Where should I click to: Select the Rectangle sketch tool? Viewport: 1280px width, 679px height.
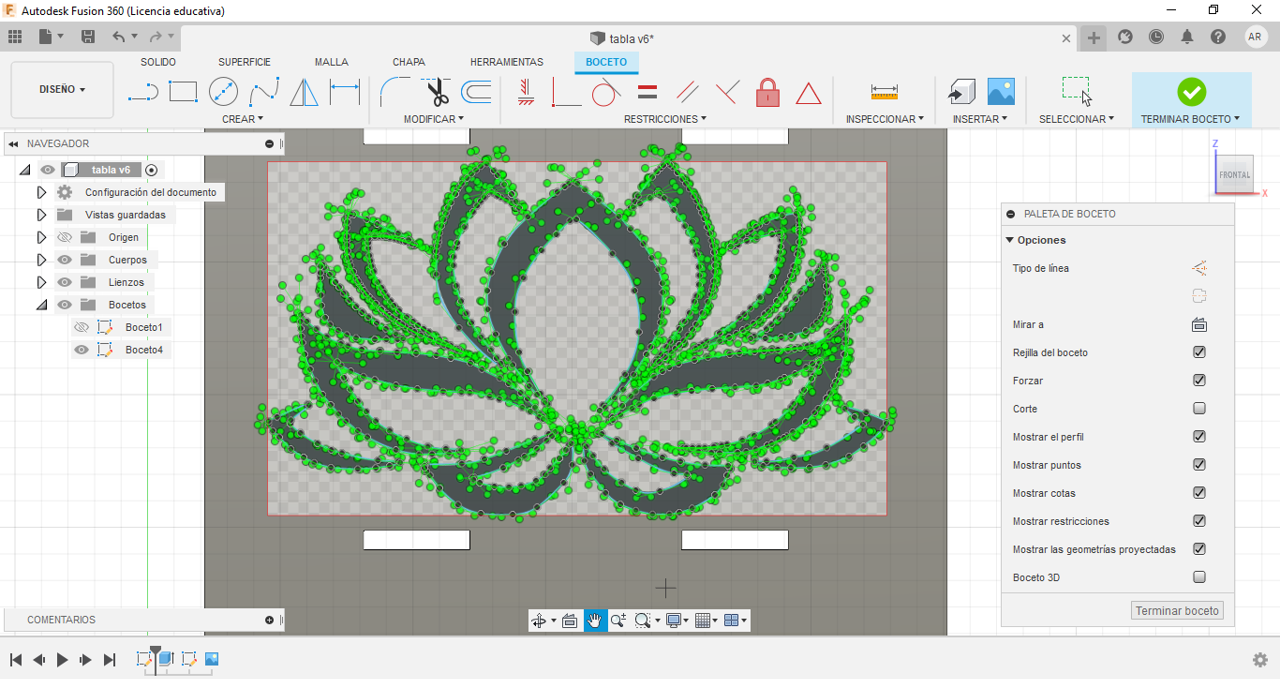[183, 93]
